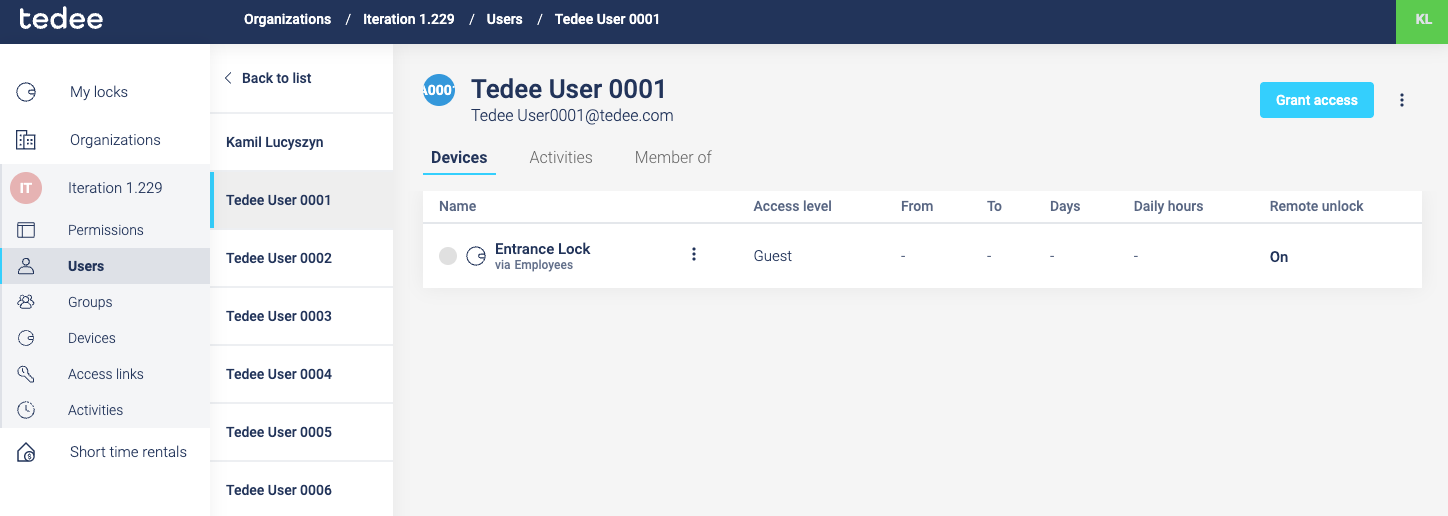This screenshot has height=516, width=1448.
Task: Open the Groups sidebar item
Action: pos(90,302)
